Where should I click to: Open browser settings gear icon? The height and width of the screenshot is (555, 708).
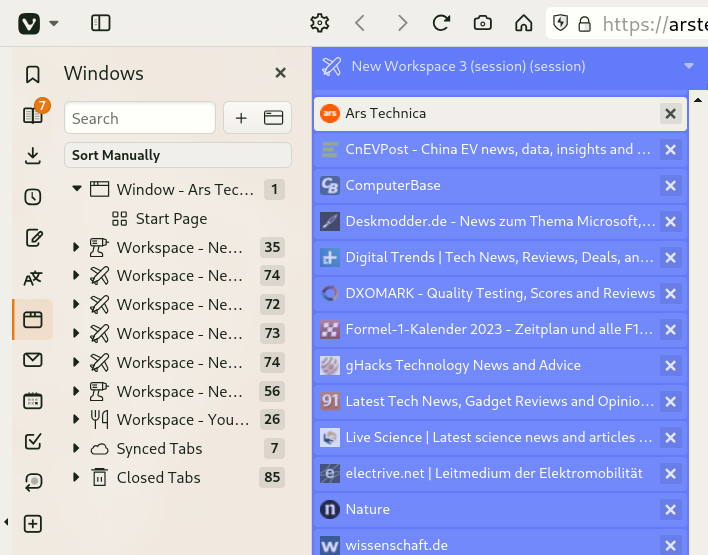click(320, 23)
